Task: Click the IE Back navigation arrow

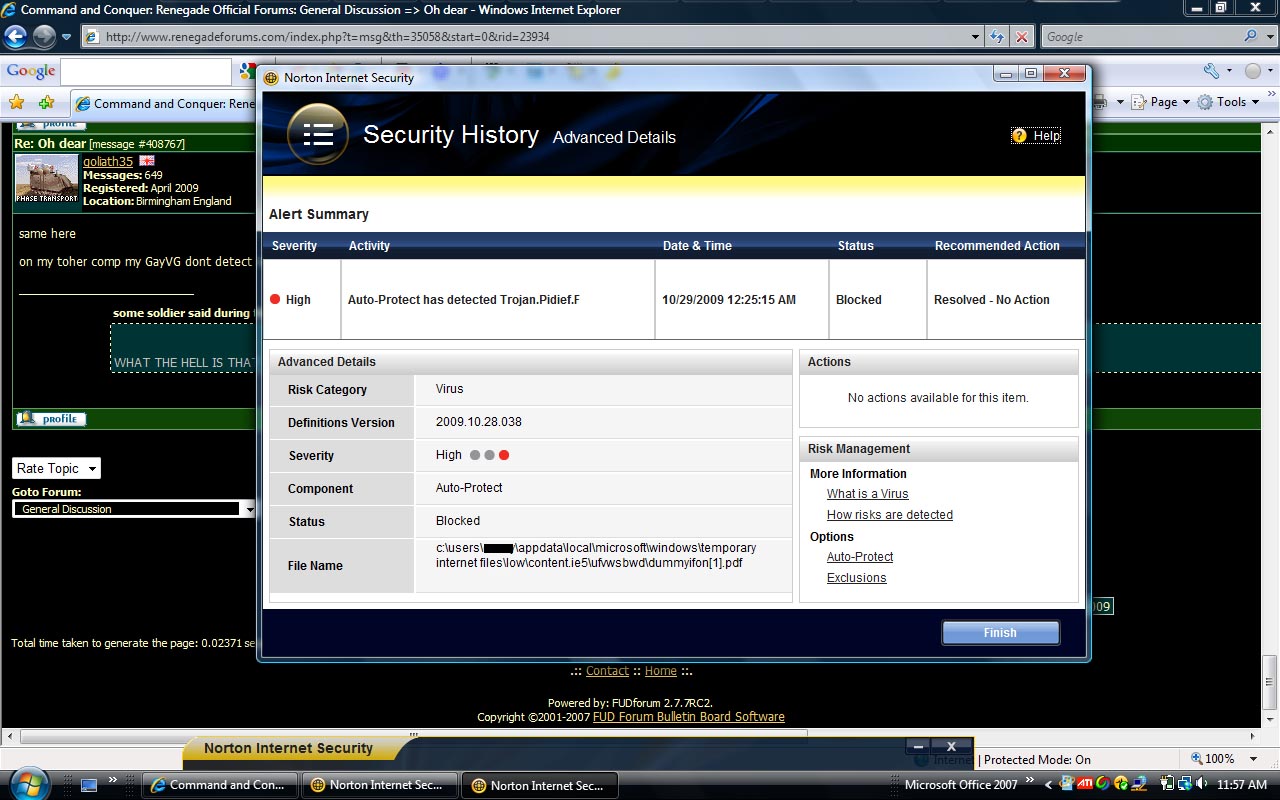Action: click(x=15, y=37)
